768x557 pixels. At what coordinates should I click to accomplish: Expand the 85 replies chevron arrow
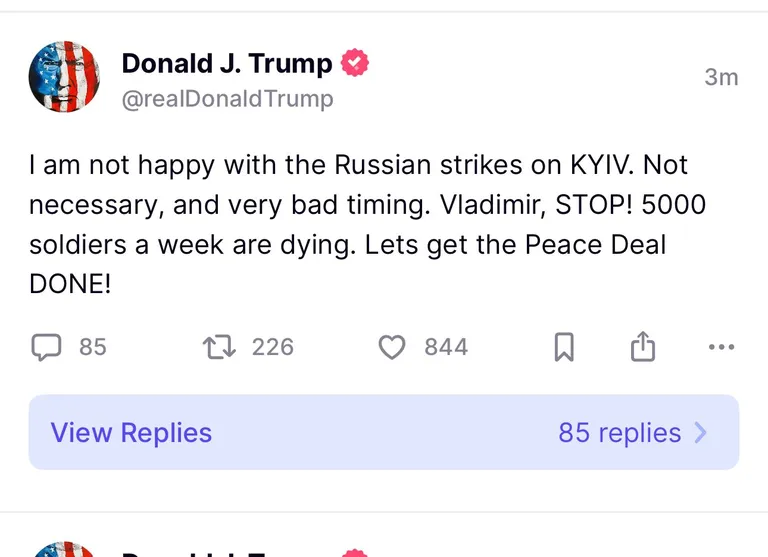pyautogui.click(x=701, y=433)
